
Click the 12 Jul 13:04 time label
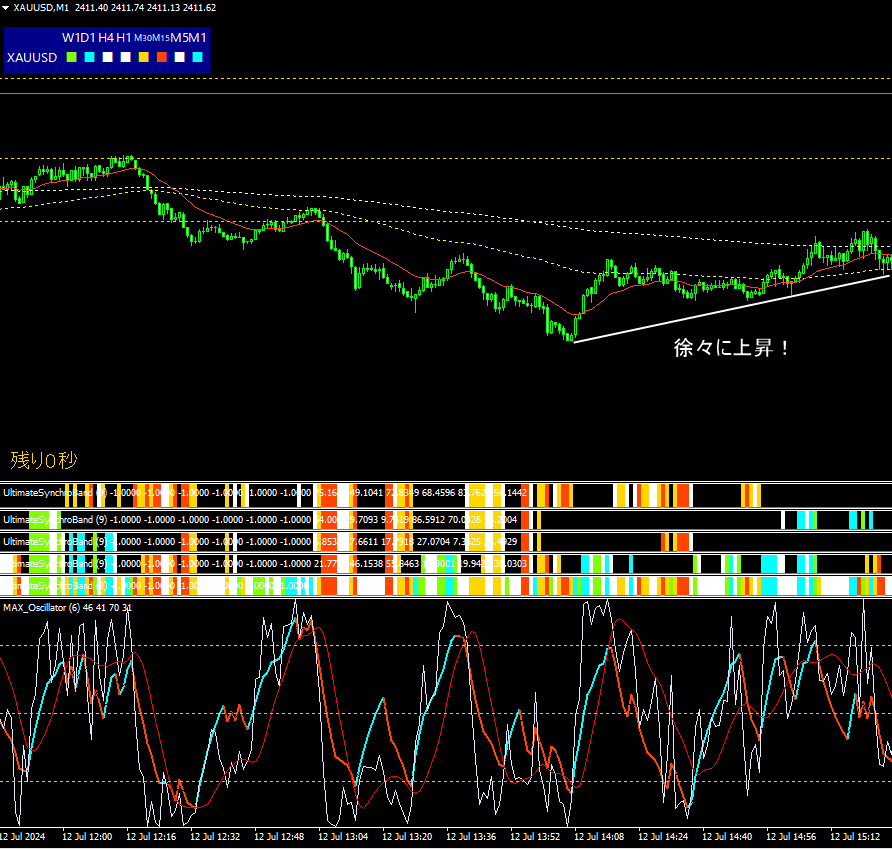click(343, 837)
